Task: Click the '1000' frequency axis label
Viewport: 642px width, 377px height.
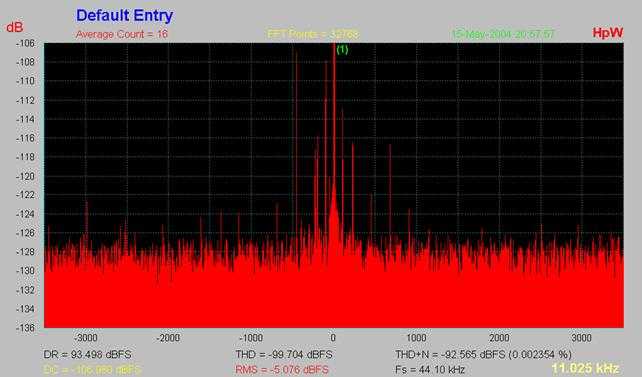Action: point(416,338)
